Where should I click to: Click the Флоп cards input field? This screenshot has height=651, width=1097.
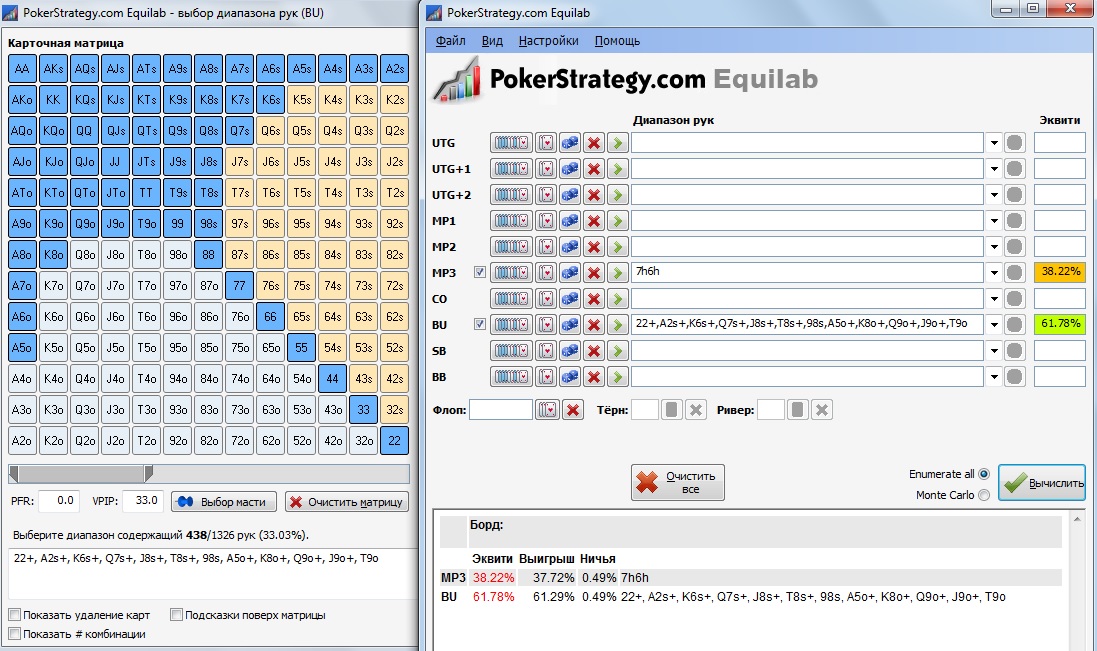501,410
